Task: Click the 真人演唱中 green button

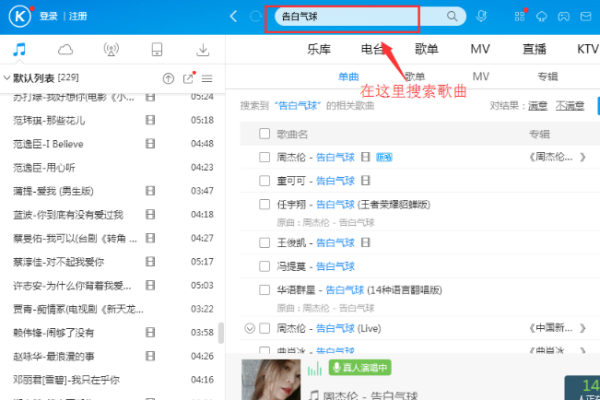Action: pos(360,367)
